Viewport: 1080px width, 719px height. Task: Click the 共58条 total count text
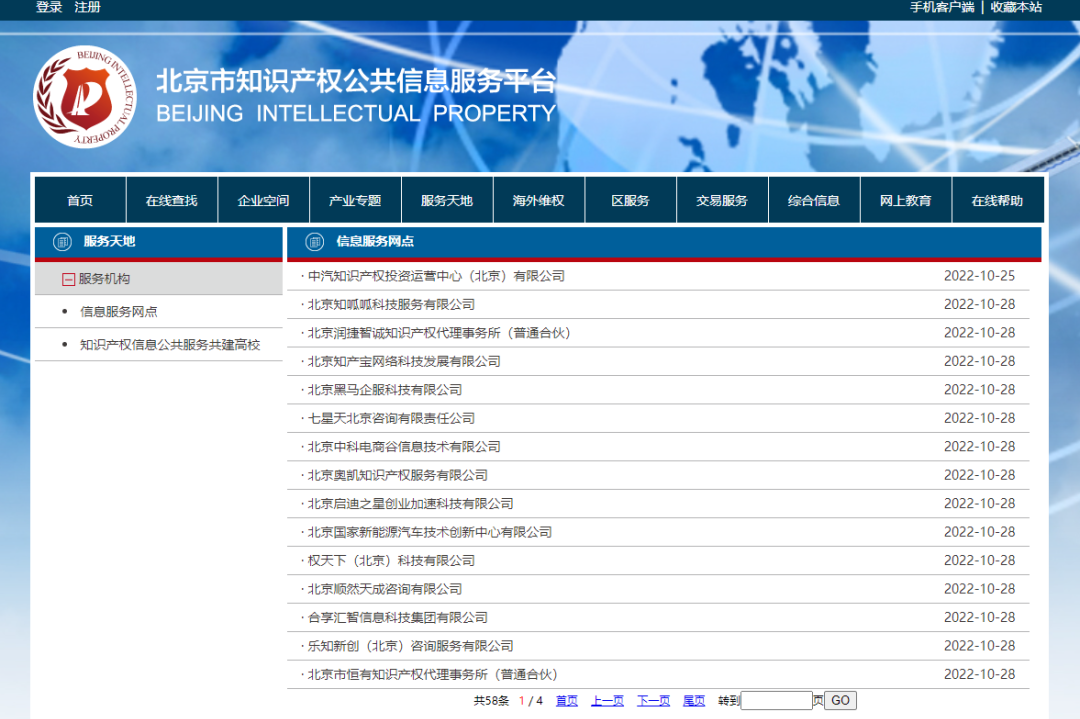click(491, 701)
